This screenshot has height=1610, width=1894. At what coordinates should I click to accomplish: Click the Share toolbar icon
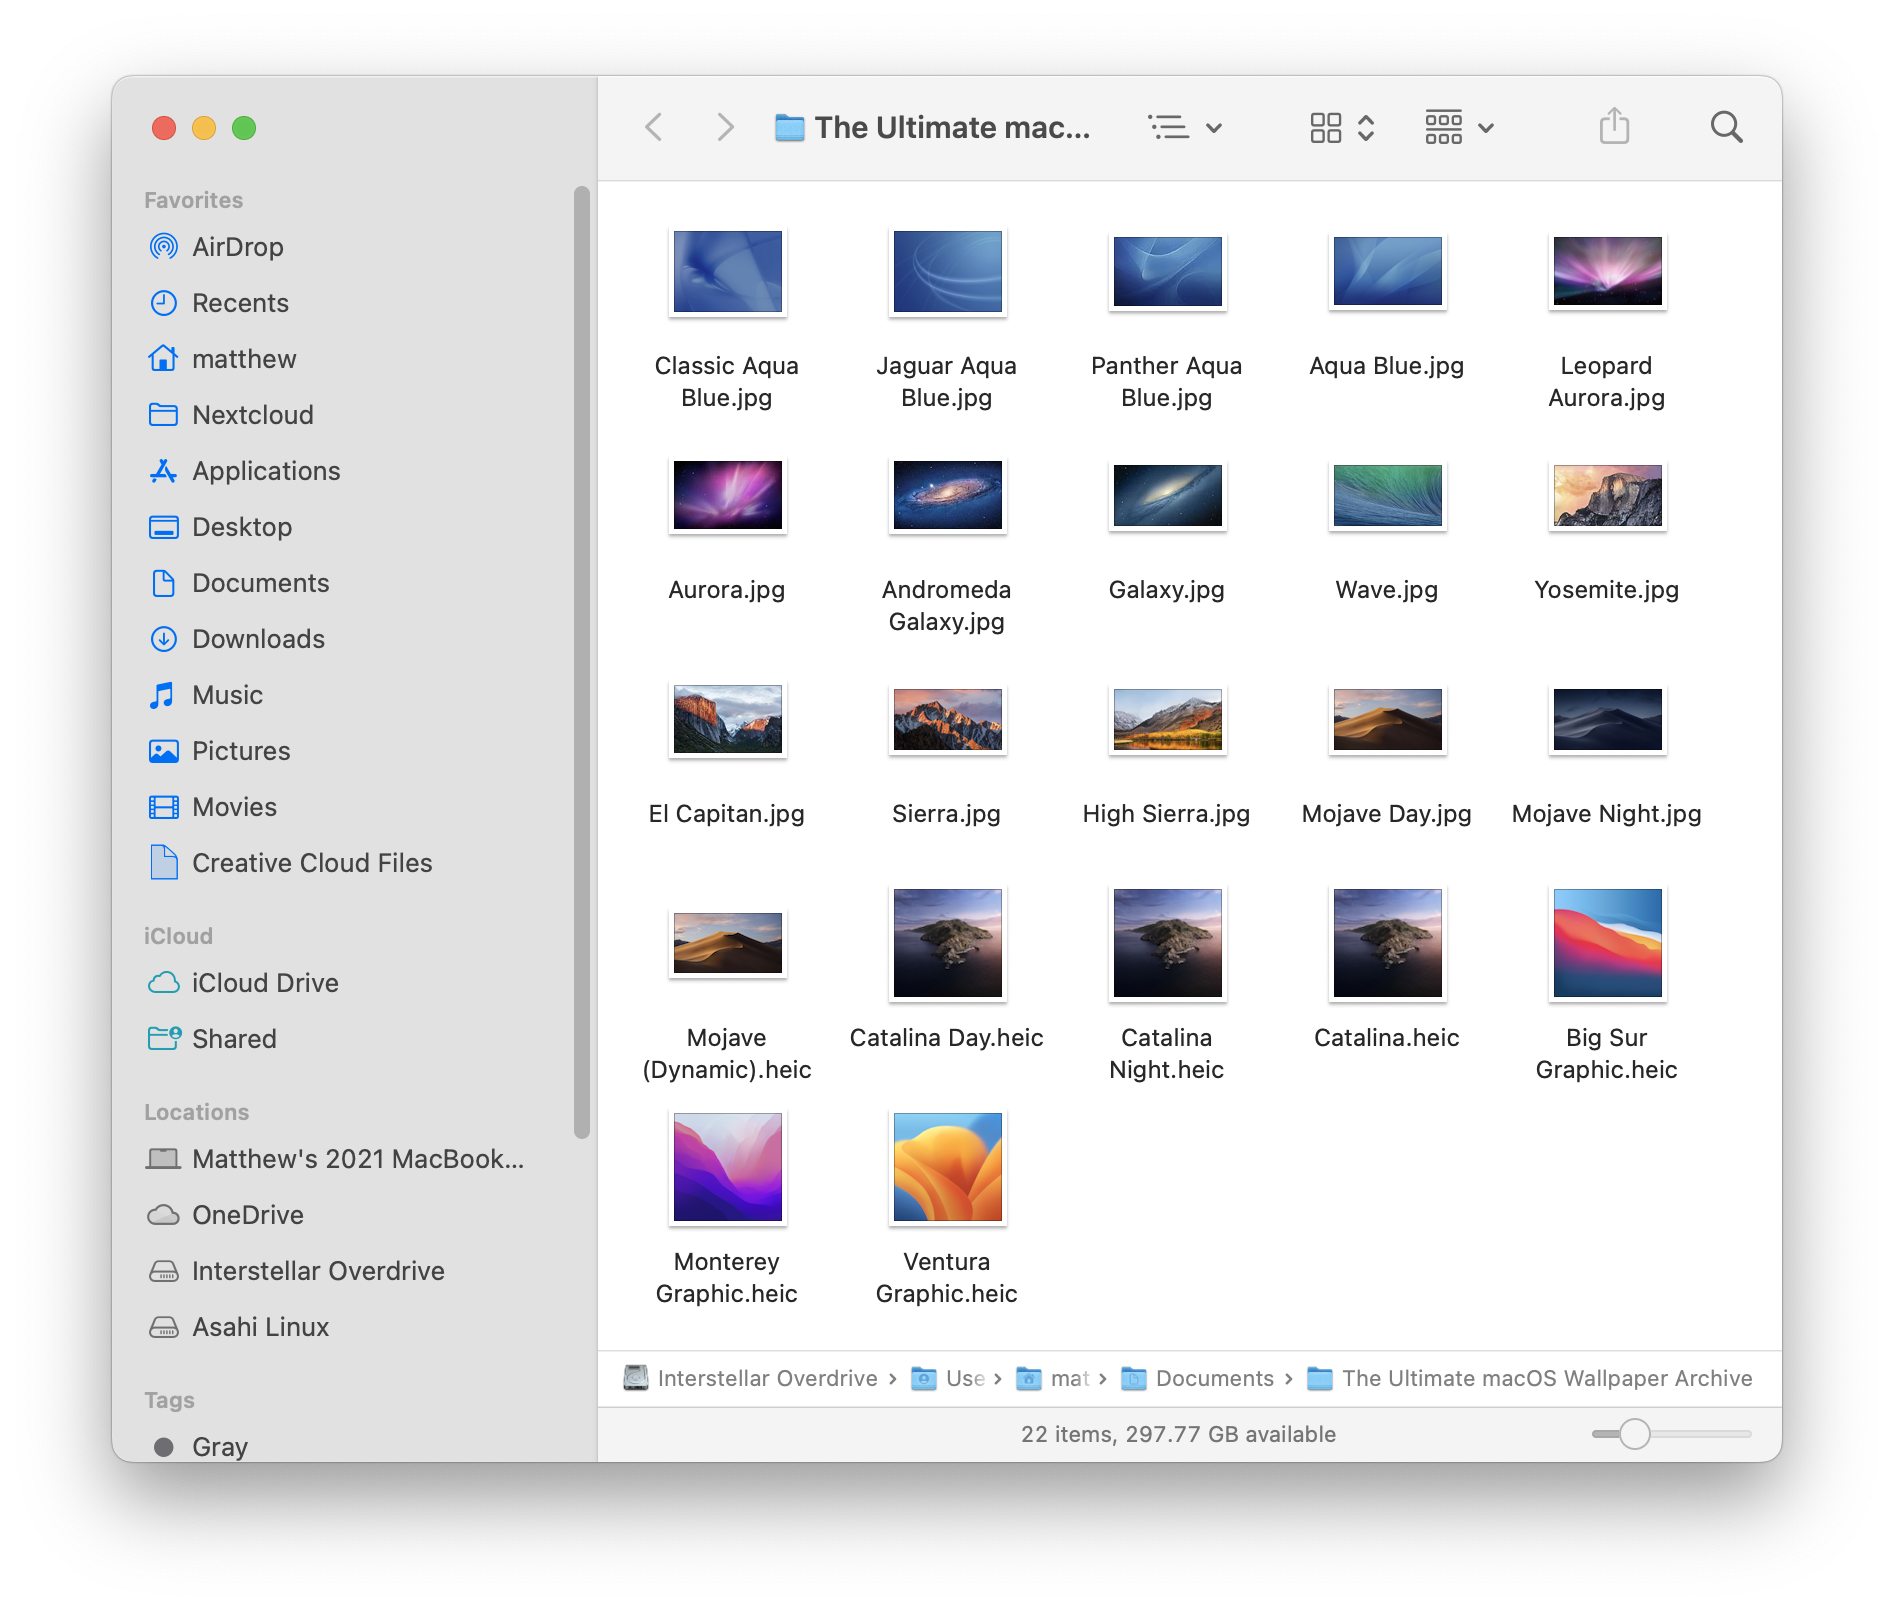pyautogui.click(x=1613, y=127)
